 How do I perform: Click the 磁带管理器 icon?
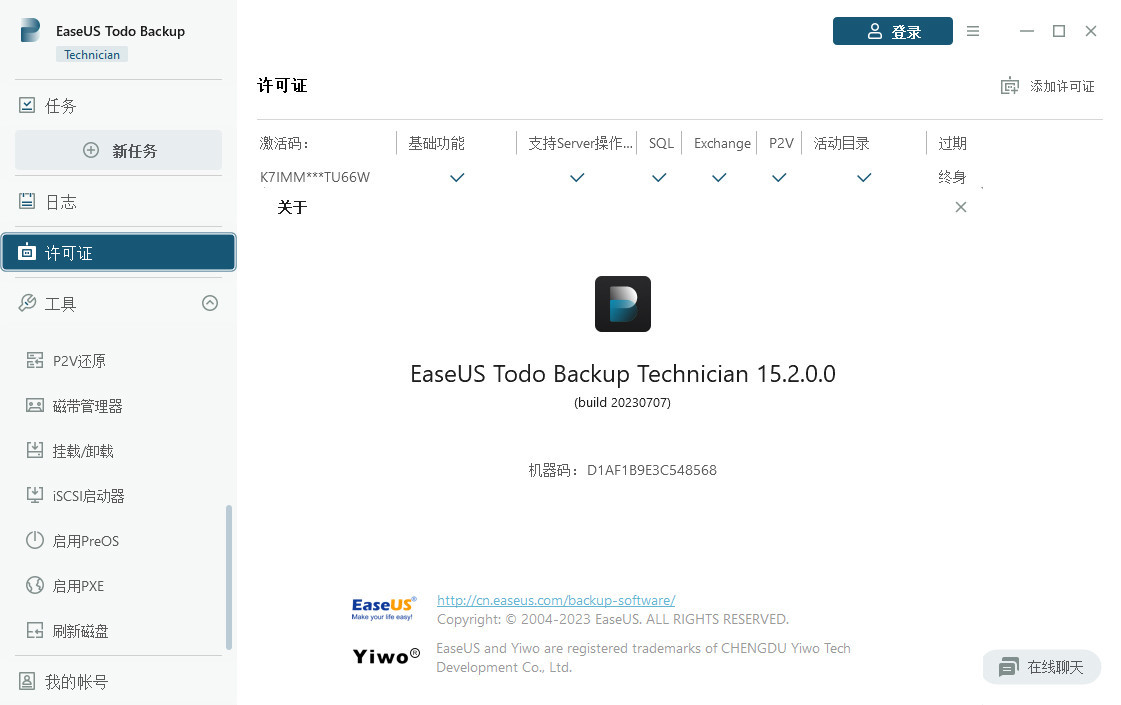pyautogui.click(x=34, y=405)
